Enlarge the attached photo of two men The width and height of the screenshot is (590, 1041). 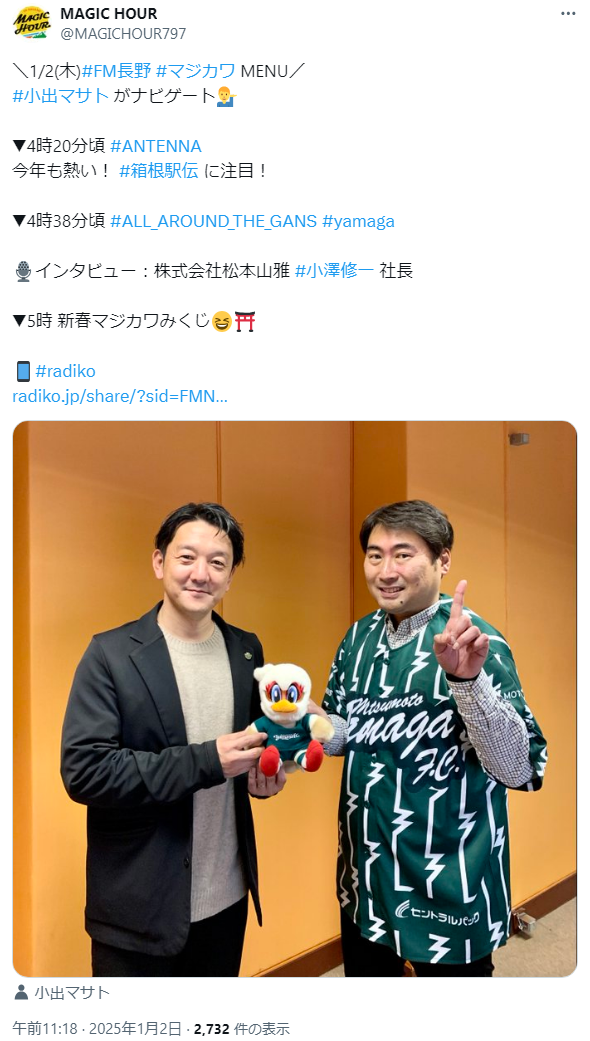295,698
